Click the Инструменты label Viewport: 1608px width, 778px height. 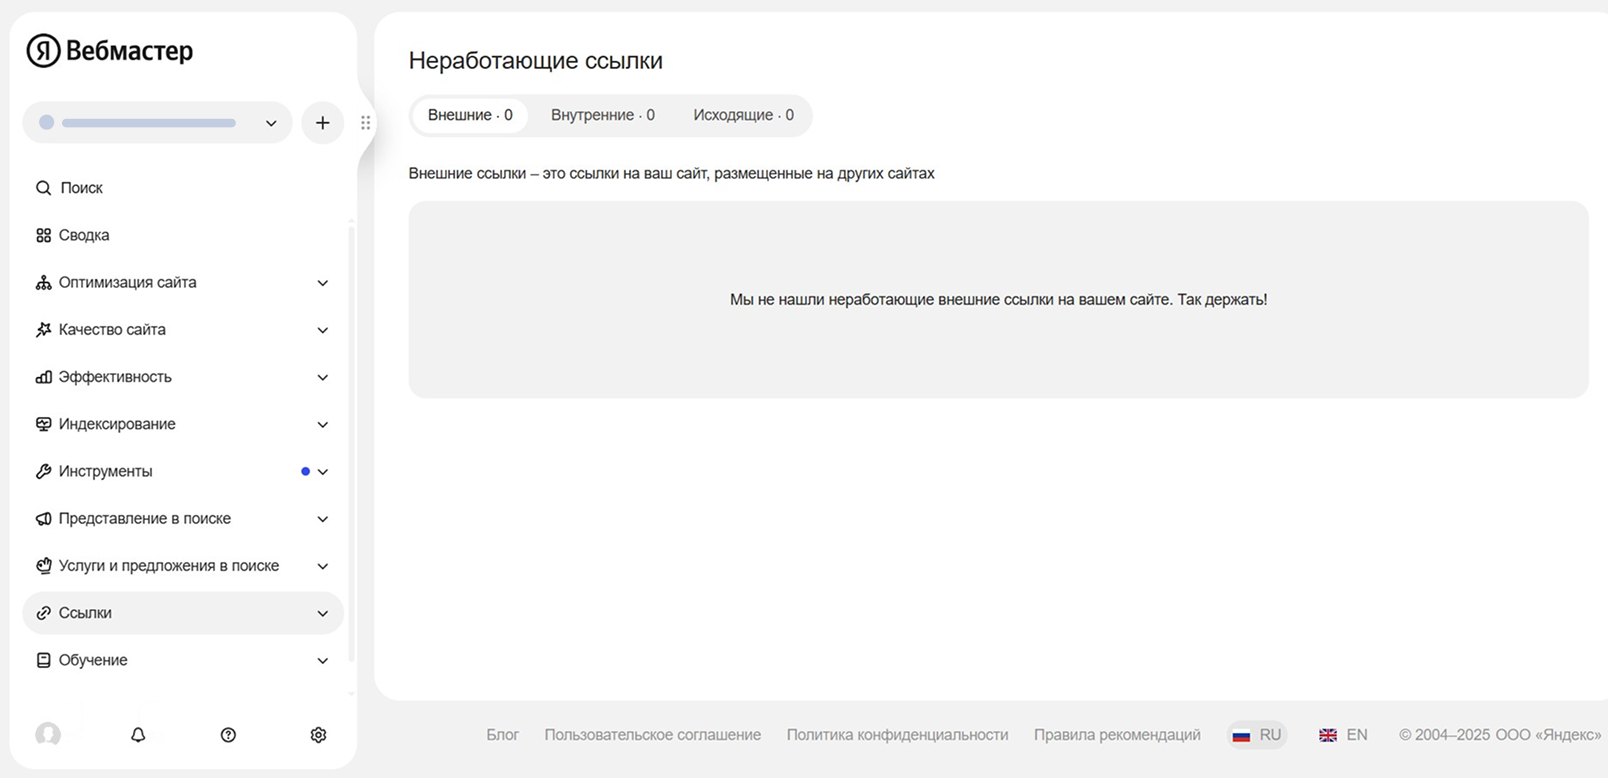(105, 471)
